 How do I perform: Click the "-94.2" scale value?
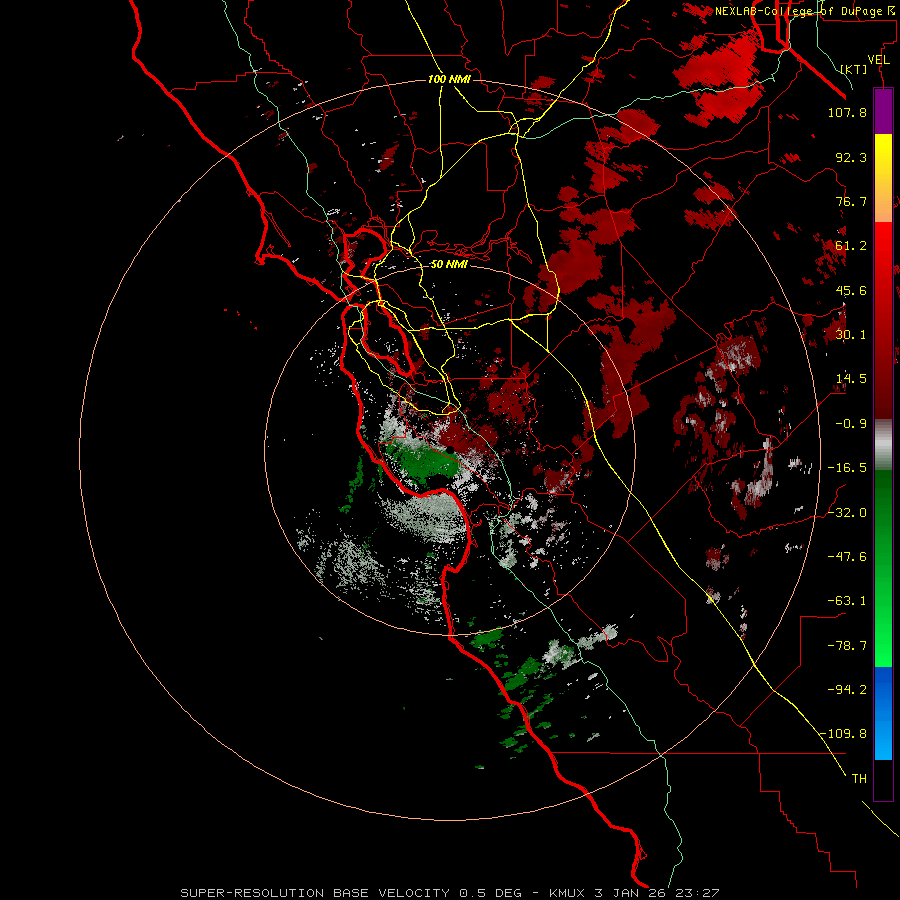pyautogui.click(x=847, y=689)
